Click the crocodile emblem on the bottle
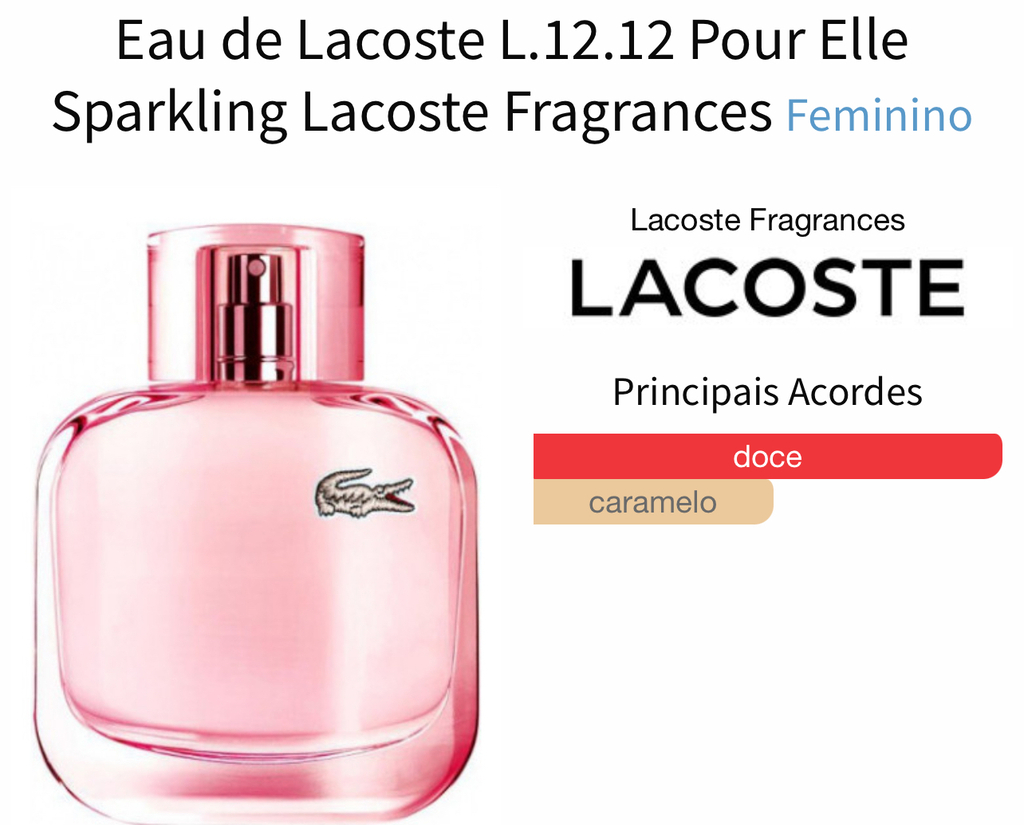Viewport: 1024px width, 825px height. pos(364,493)
